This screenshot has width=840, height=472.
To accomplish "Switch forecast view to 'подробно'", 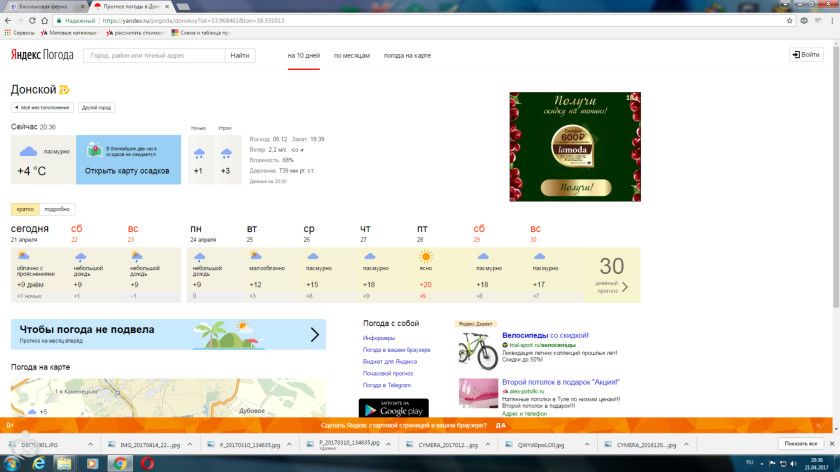I will pyautogui.click(x=57, y=209).
